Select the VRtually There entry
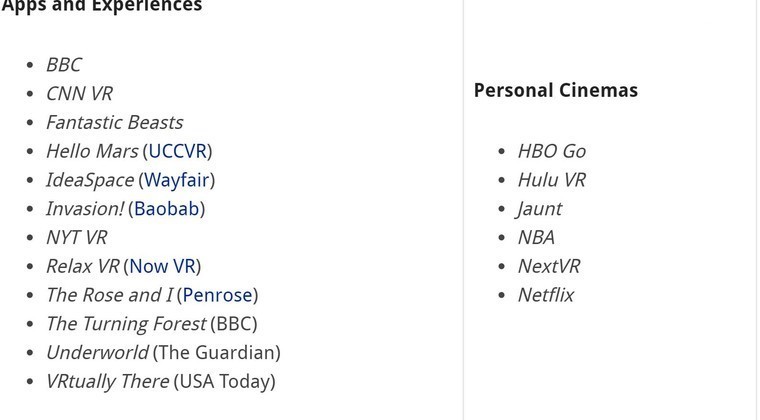Viewport: 760px width, 420px height. 161,381
